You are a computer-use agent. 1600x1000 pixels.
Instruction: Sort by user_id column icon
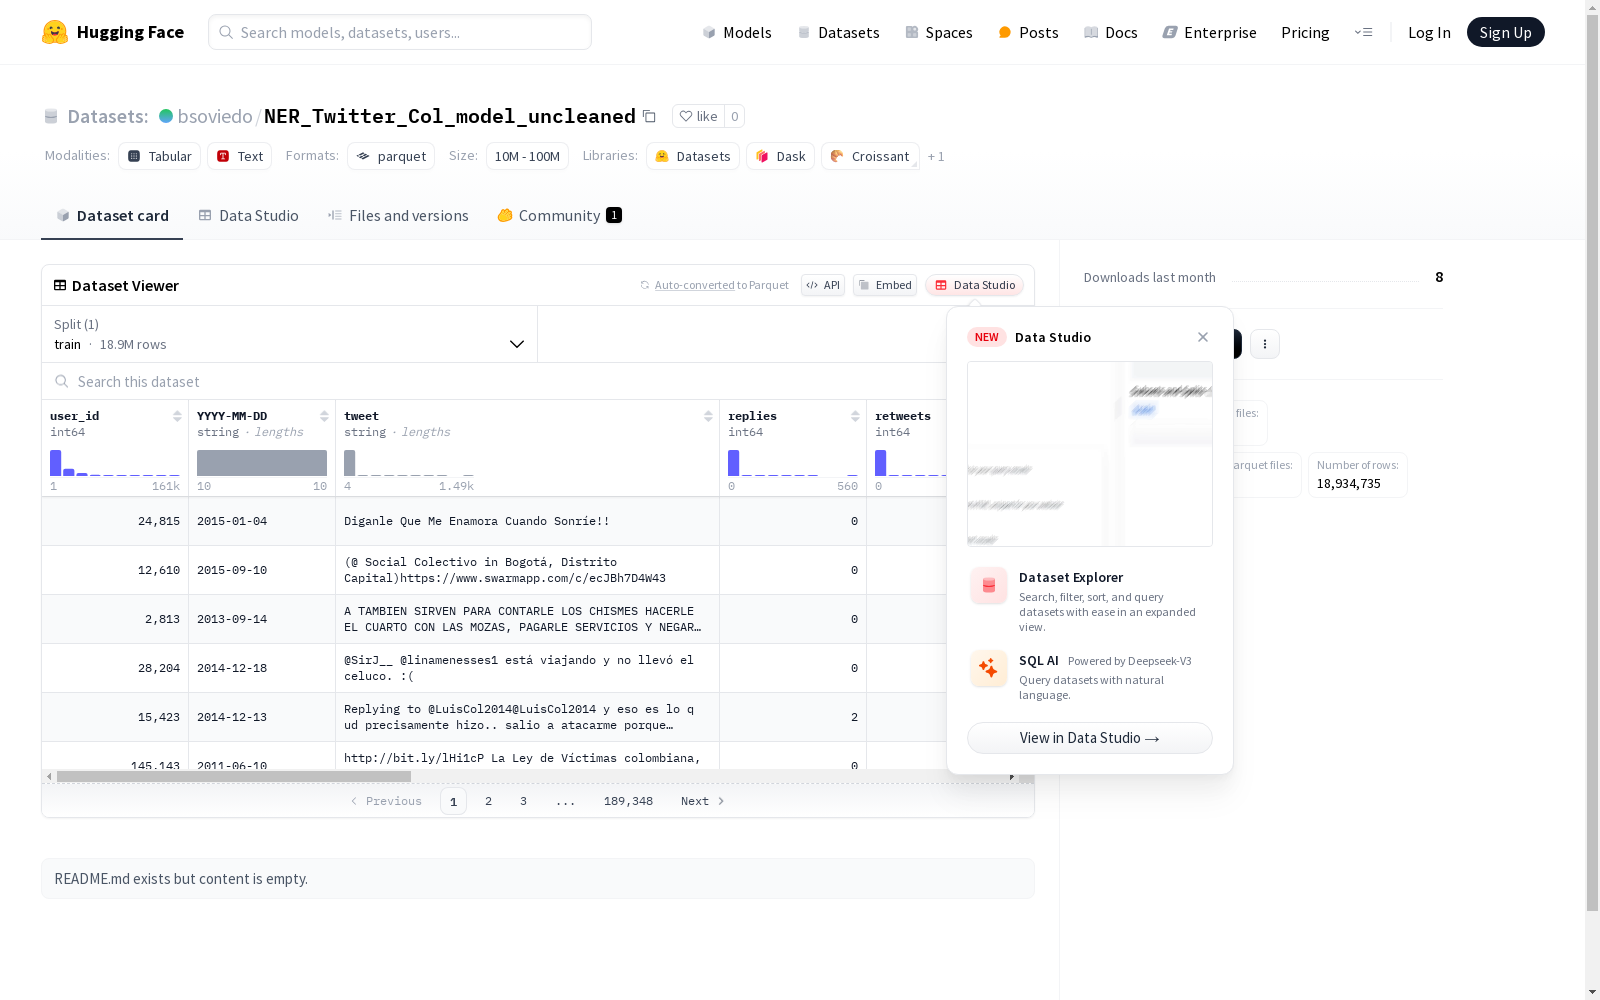click(177, 416)
